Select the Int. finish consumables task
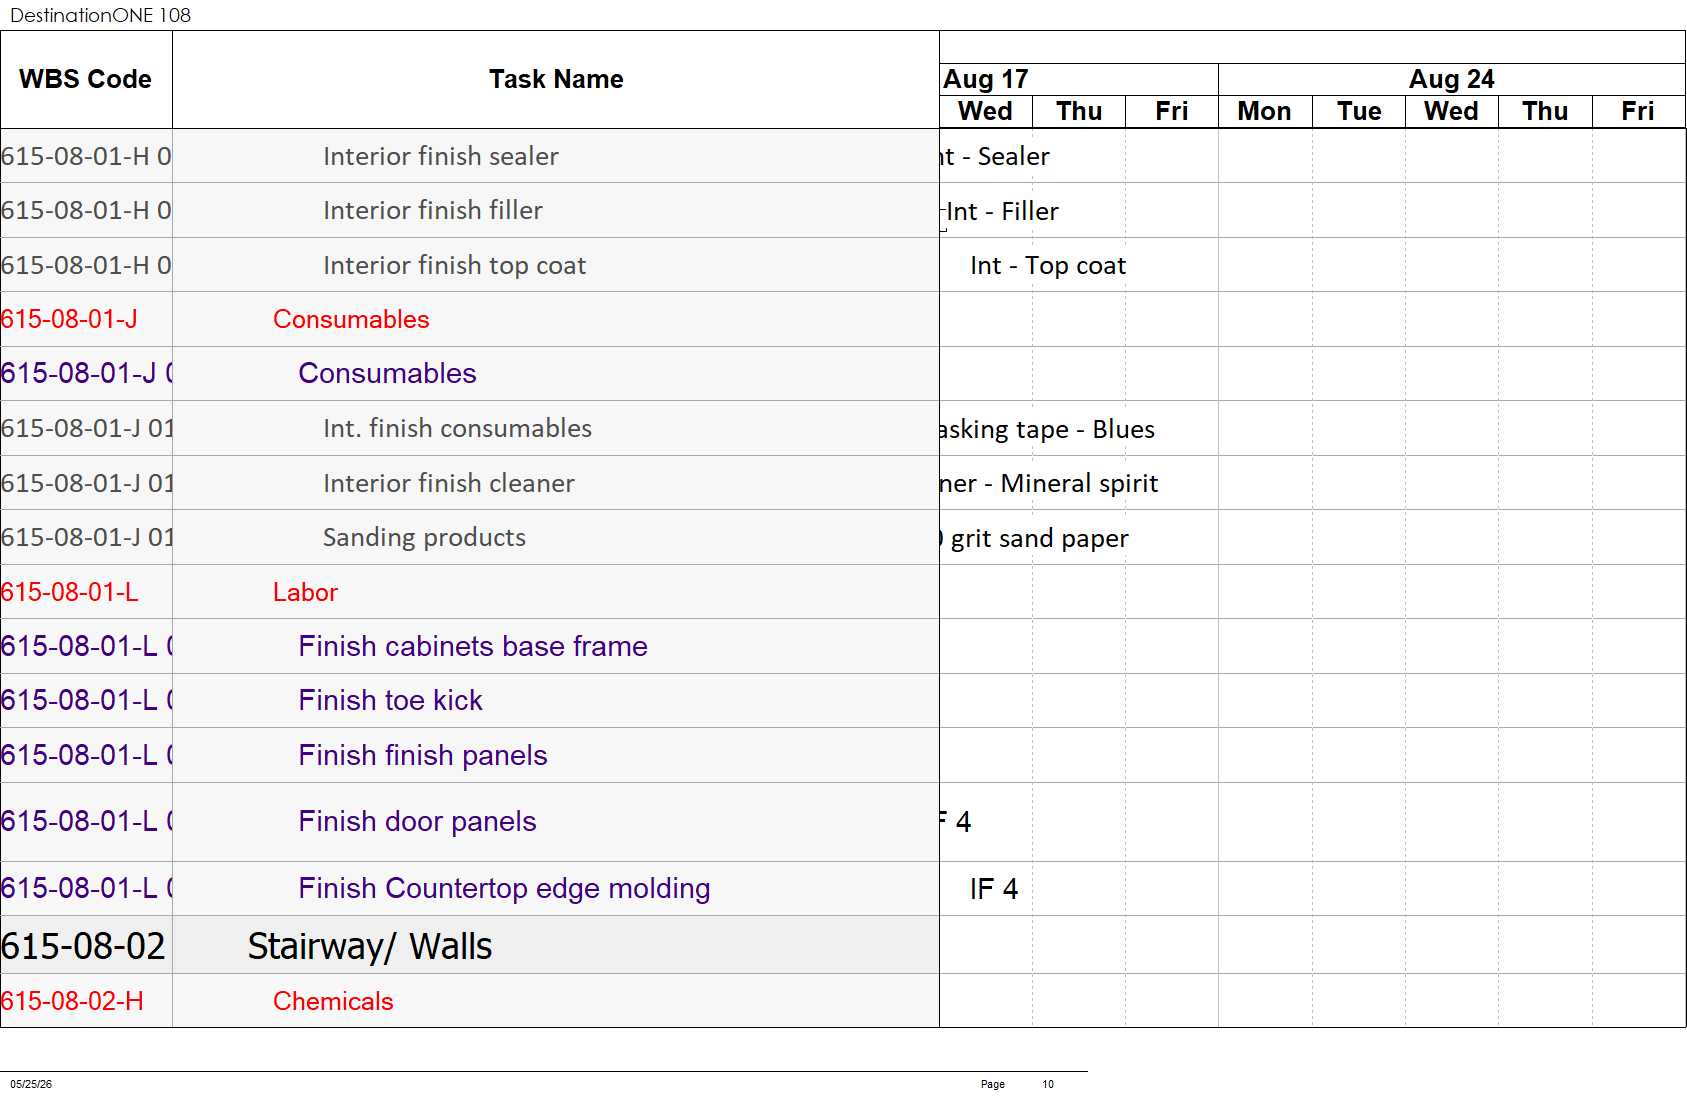 tap(457, 428)
